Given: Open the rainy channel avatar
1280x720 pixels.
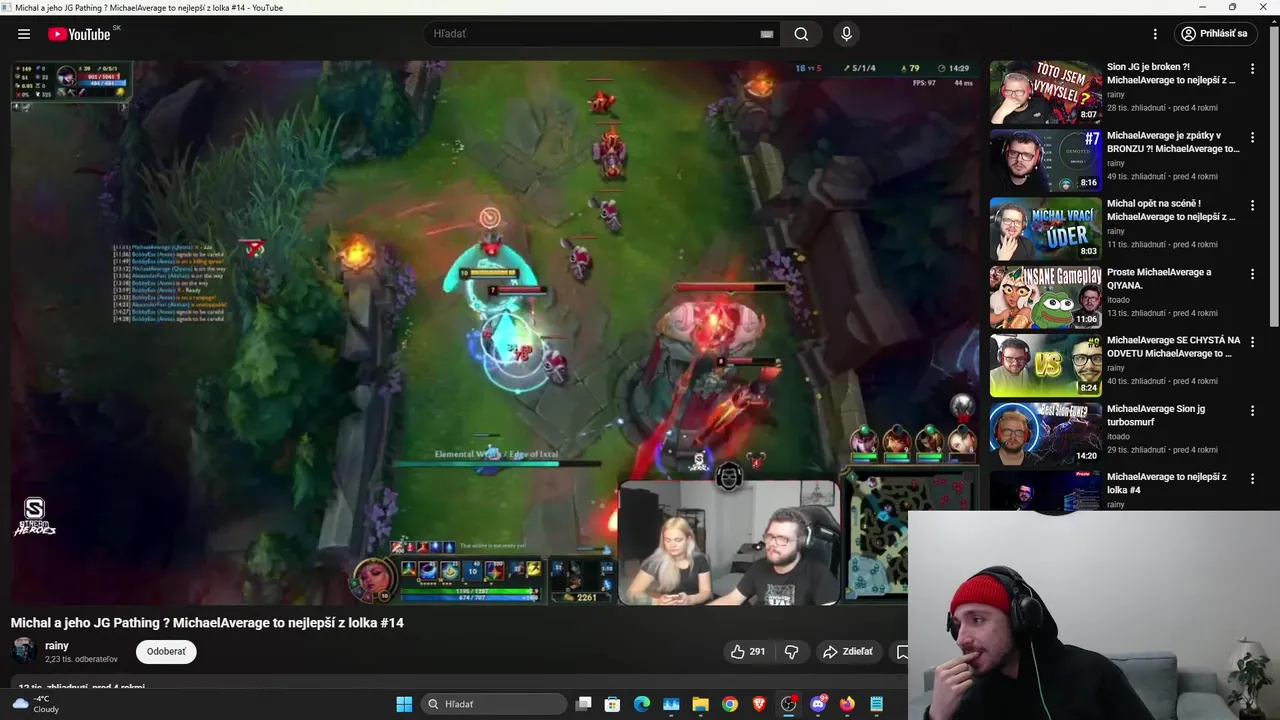Looking at the screenshot, I should tap(24, 651).
